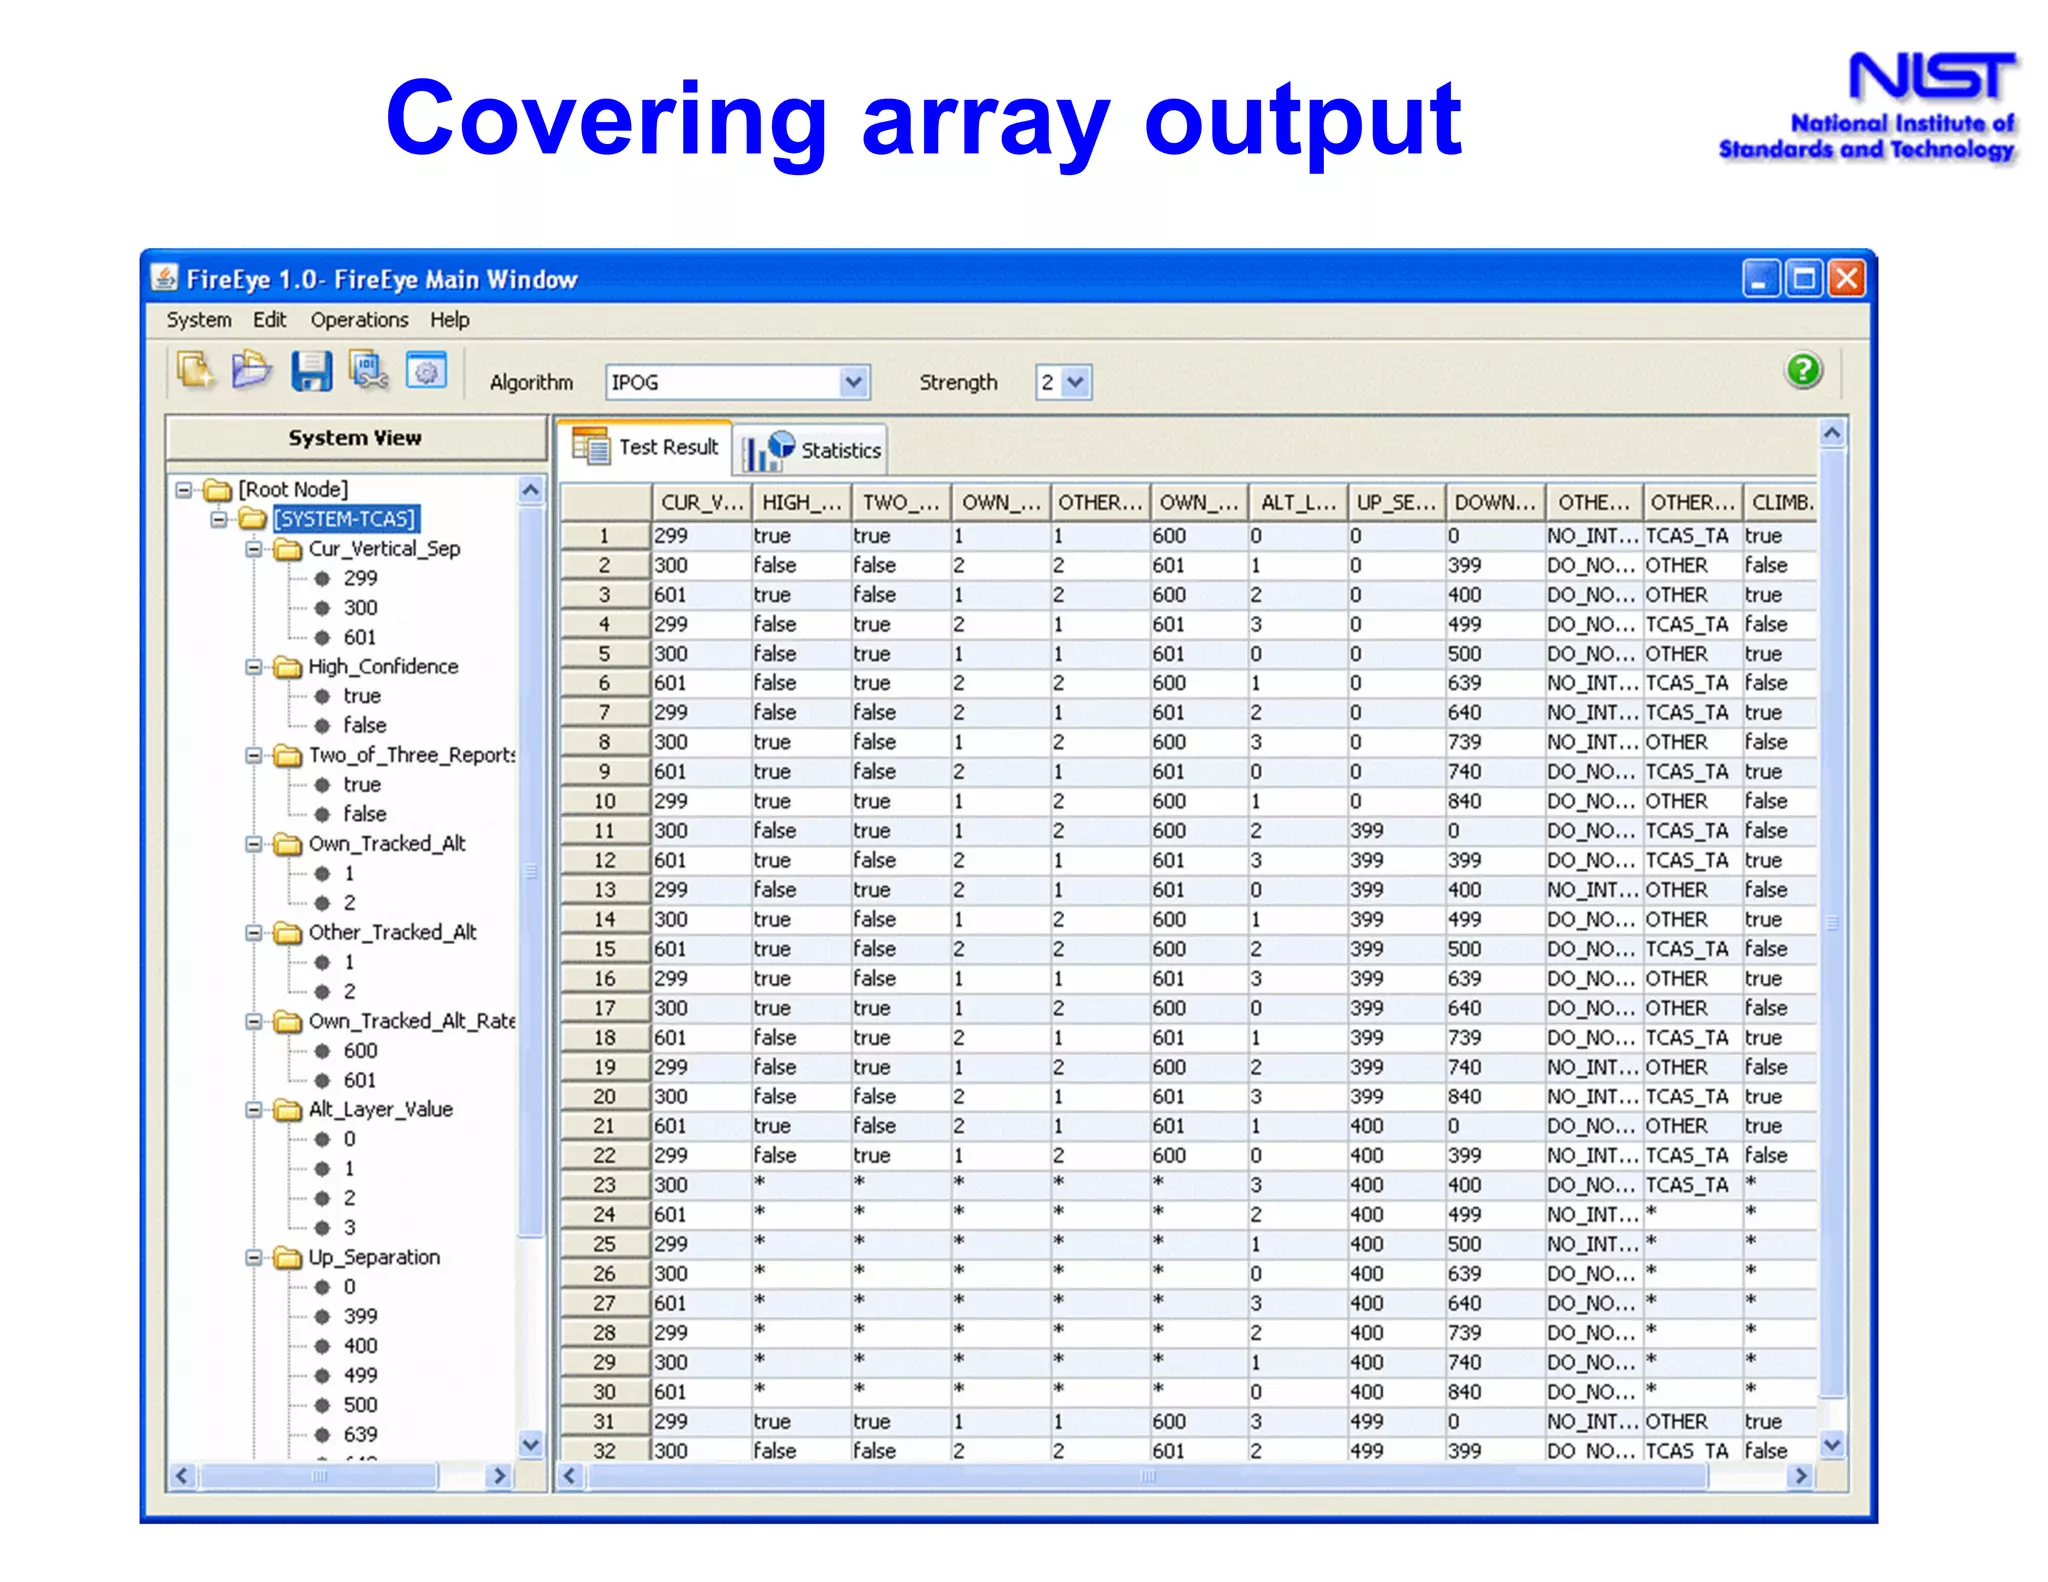Screen dimensions: 2048x1582
Task: Select value 3 under Alt_Layer_Value
Action: [349, 1228]
